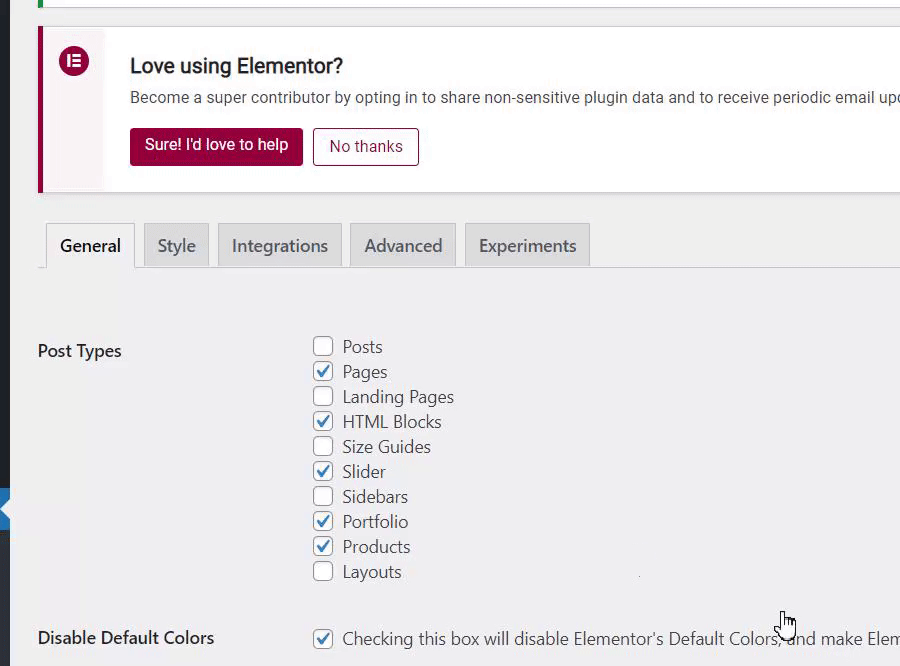
Task: Untick the Slider post type checkbox
Action: 323,472
